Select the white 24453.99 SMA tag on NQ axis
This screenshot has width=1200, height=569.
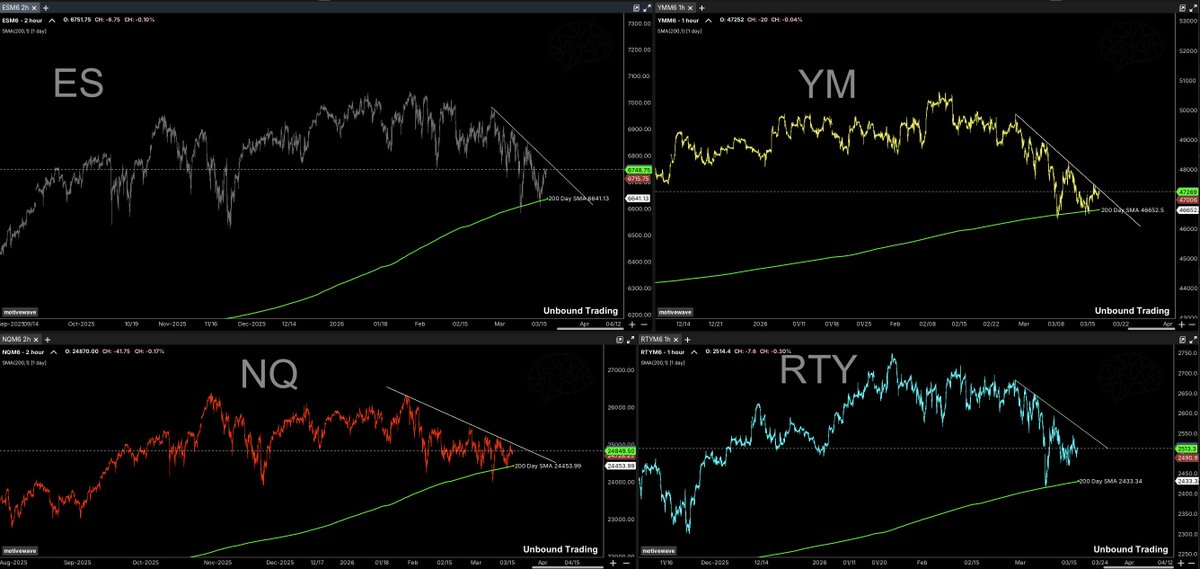tap(621, 466)
